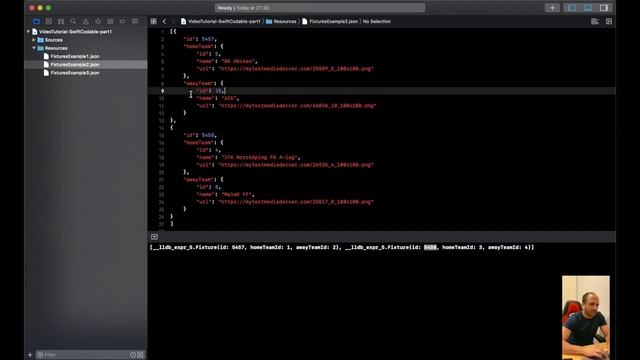Click the add file plus button
Viewport: 640px width, 360px height.
click(30, 355)
